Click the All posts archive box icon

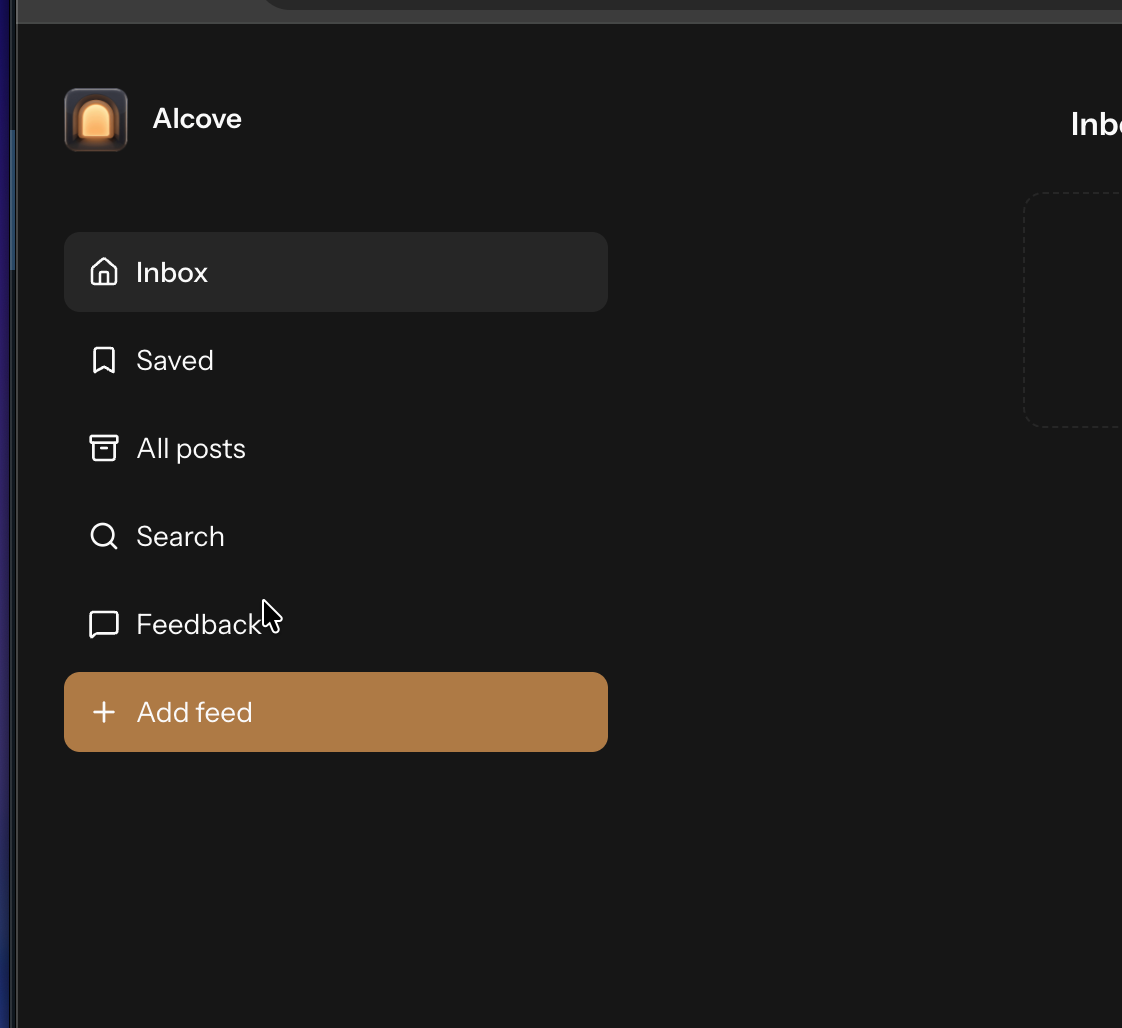point(104,448)
